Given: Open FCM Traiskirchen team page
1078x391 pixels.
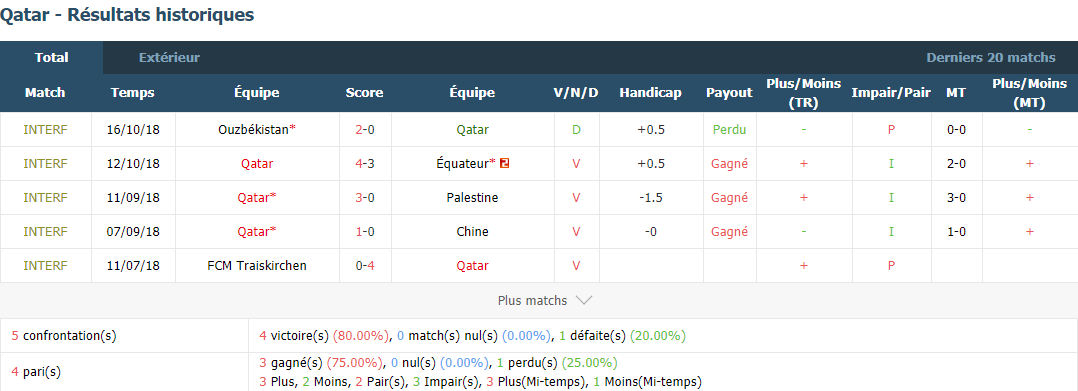Looking at the screenshot, I should pos(256,265).
